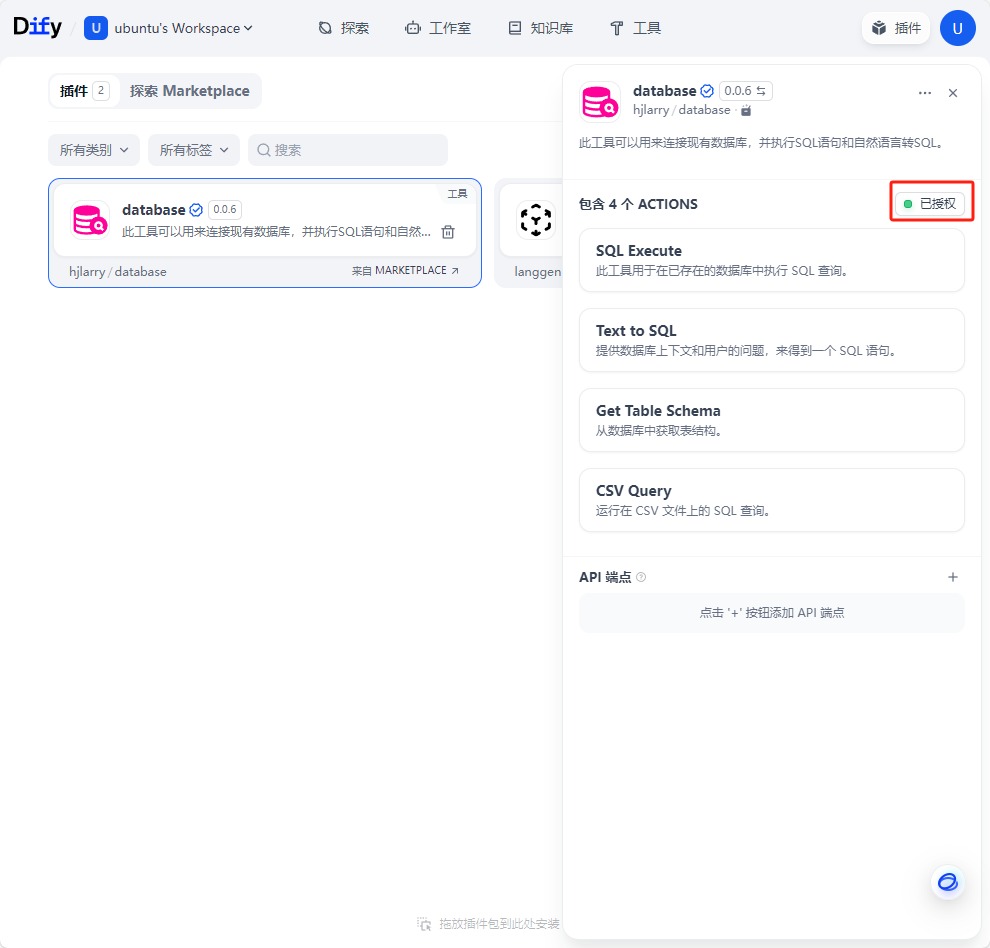The height and width of the screenshot is (948, 990).
Task: Close the database detail panel
Action: pyautogui.click(x=953, y=93)
